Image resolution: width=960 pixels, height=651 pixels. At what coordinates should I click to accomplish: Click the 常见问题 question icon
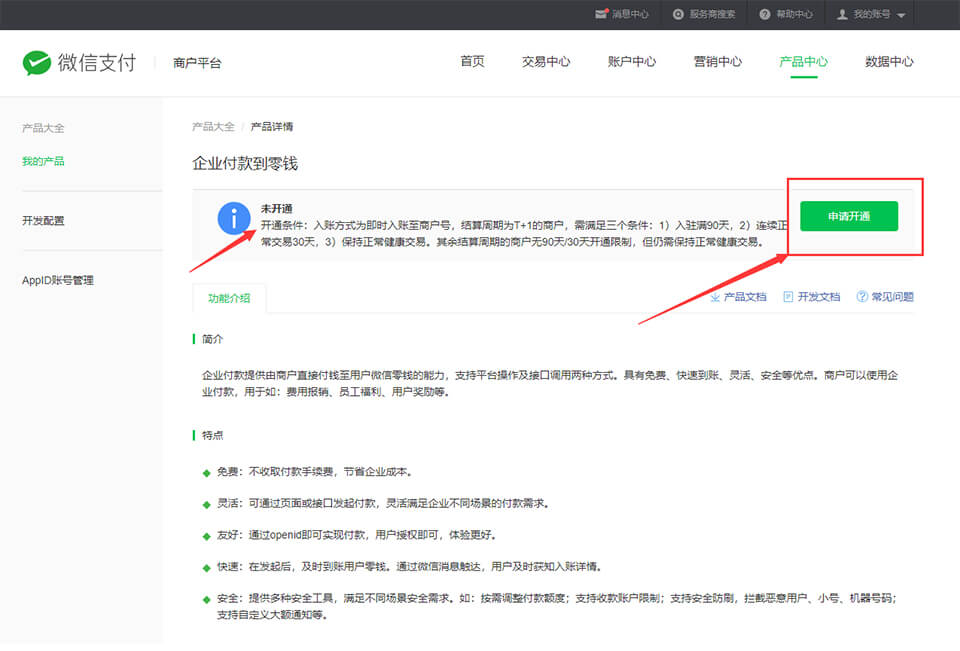tap(861, 296)
